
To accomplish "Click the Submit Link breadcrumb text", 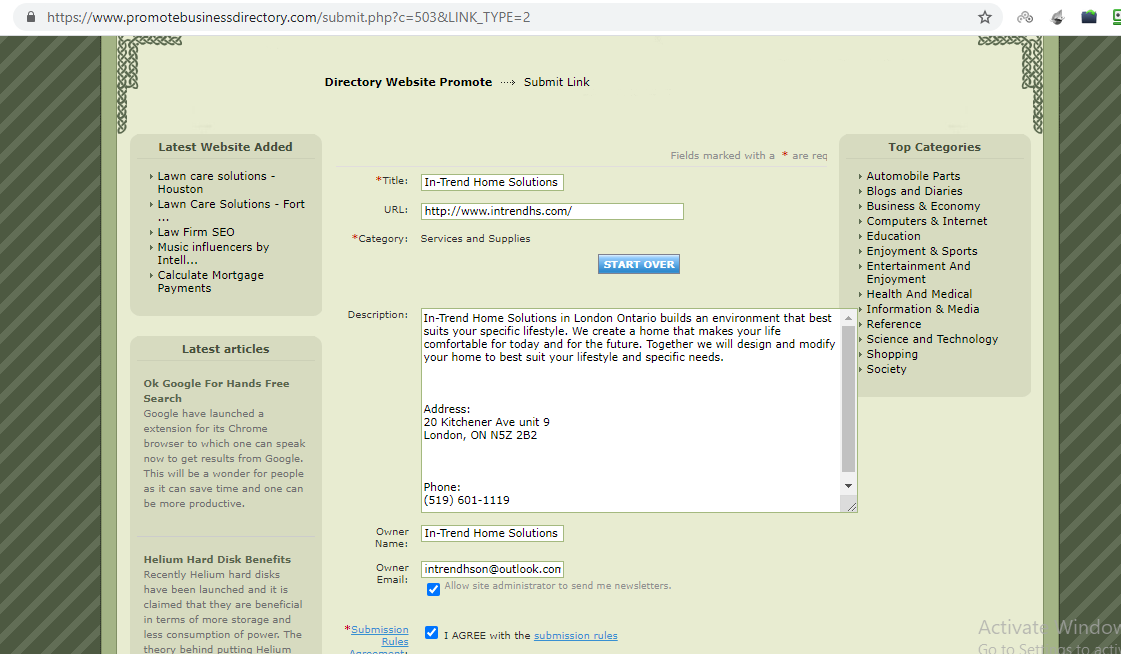I will point(556,82).
